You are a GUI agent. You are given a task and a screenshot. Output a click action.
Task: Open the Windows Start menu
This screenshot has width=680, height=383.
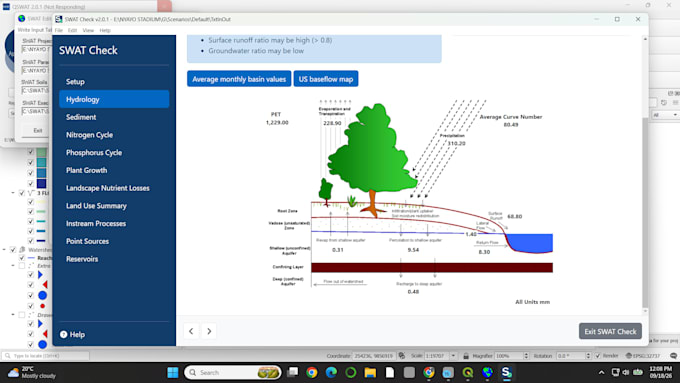coord(173,373)
